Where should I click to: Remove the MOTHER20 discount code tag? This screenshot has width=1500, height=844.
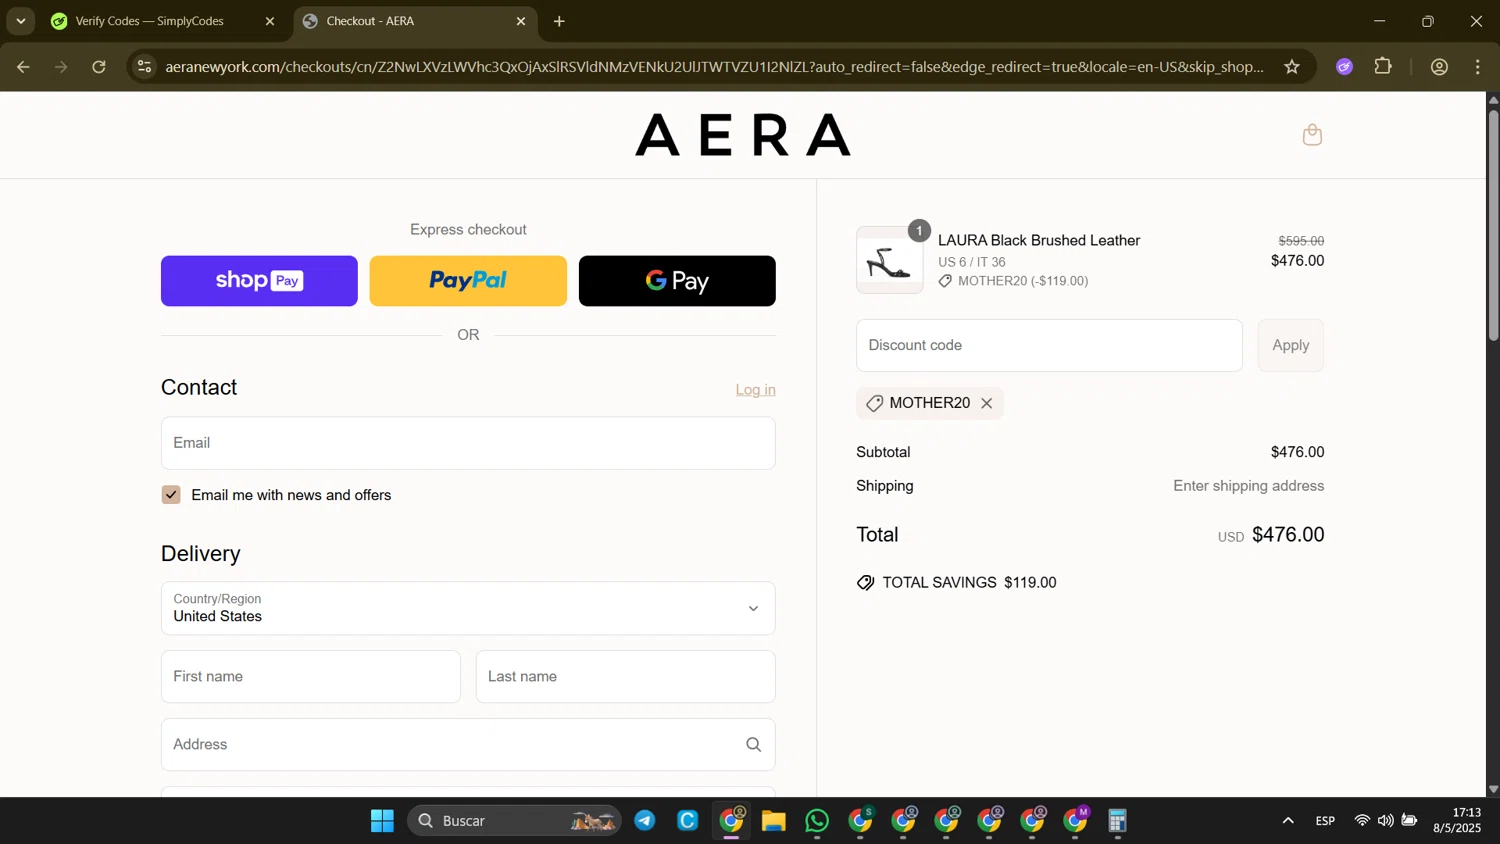[987, 403]
